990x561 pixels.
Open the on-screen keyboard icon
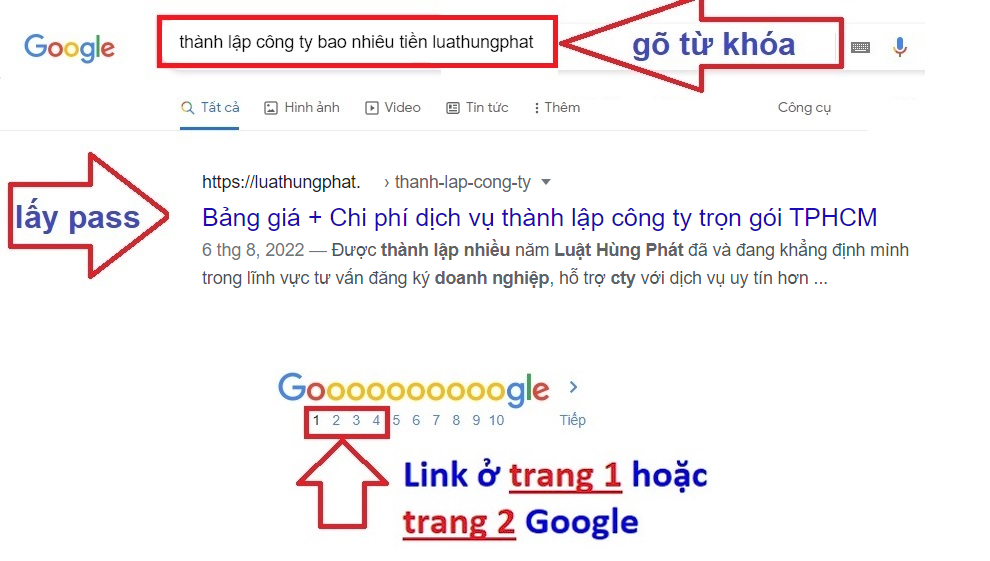[x=860, y=47]
